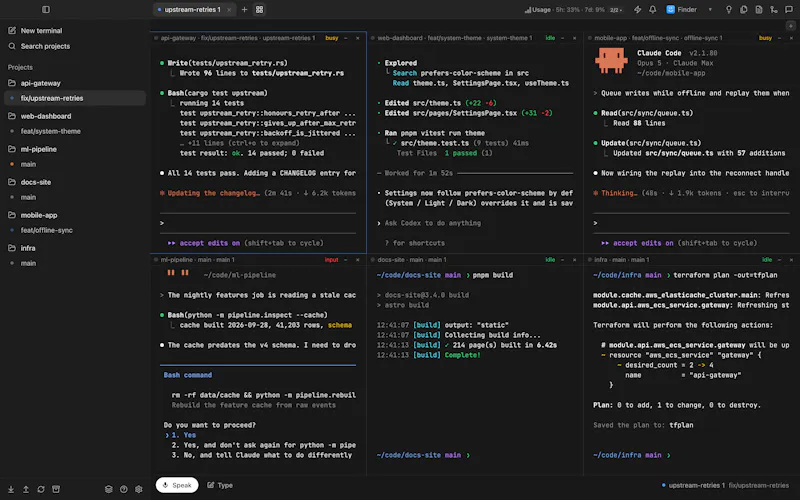The image size is (800, 500).
Task: Select the fix/upstream-retries branch in the sidebar
Action: tap(74, 98)
